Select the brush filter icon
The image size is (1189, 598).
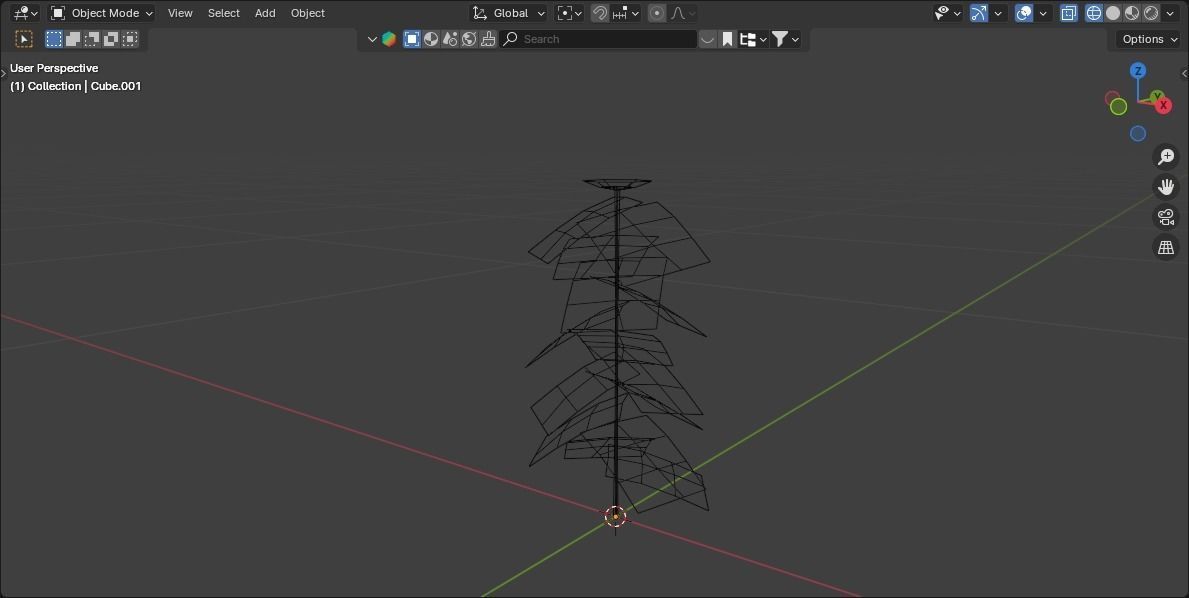coord(488,39)
